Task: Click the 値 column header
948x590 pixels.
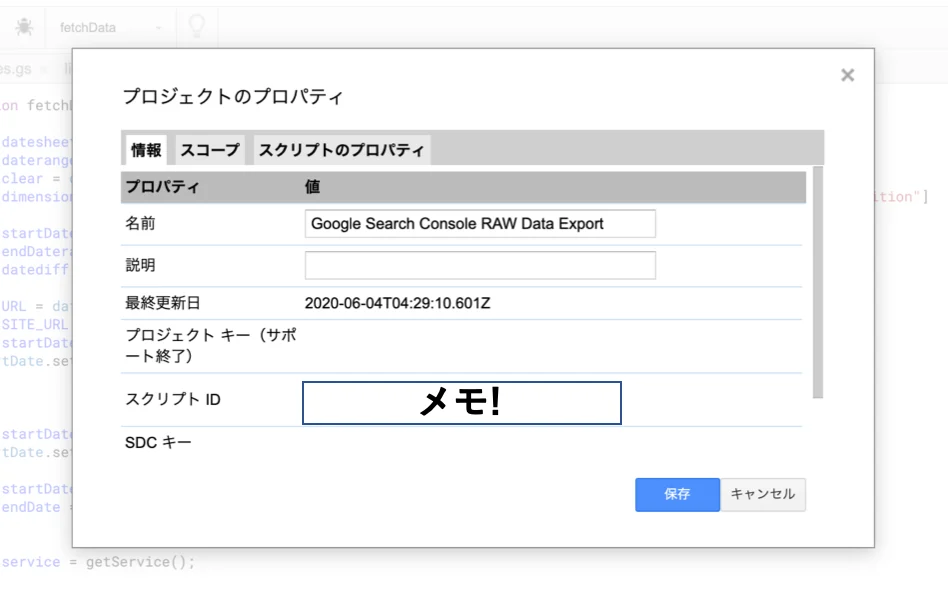Action: [312, 187]
